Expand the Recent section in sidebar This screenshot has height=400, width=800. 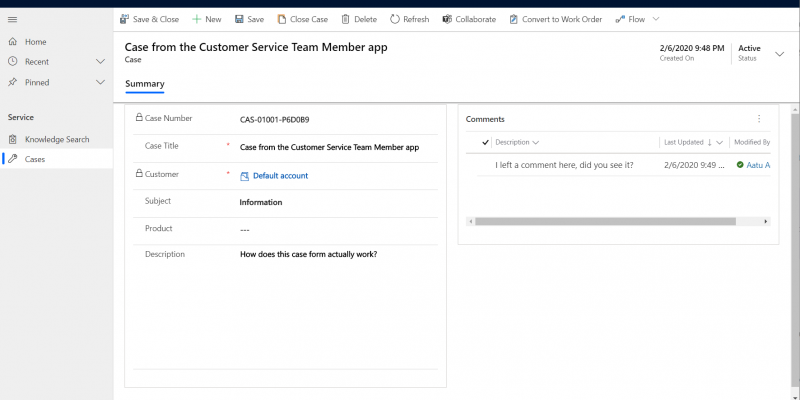(101, 62)
